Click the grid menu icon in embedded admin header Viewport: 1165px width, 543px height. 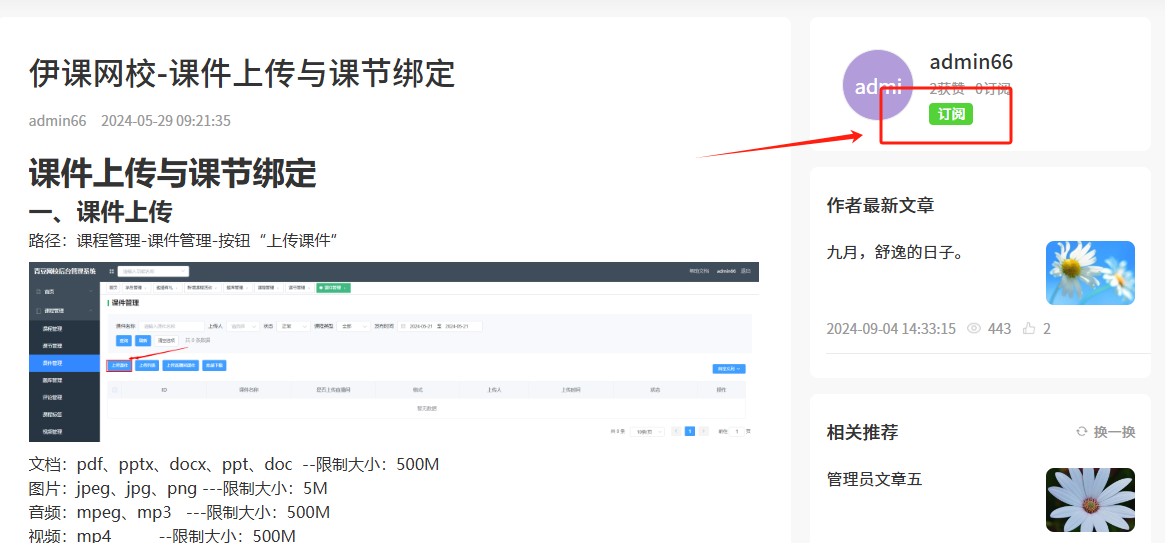[110, 271]
